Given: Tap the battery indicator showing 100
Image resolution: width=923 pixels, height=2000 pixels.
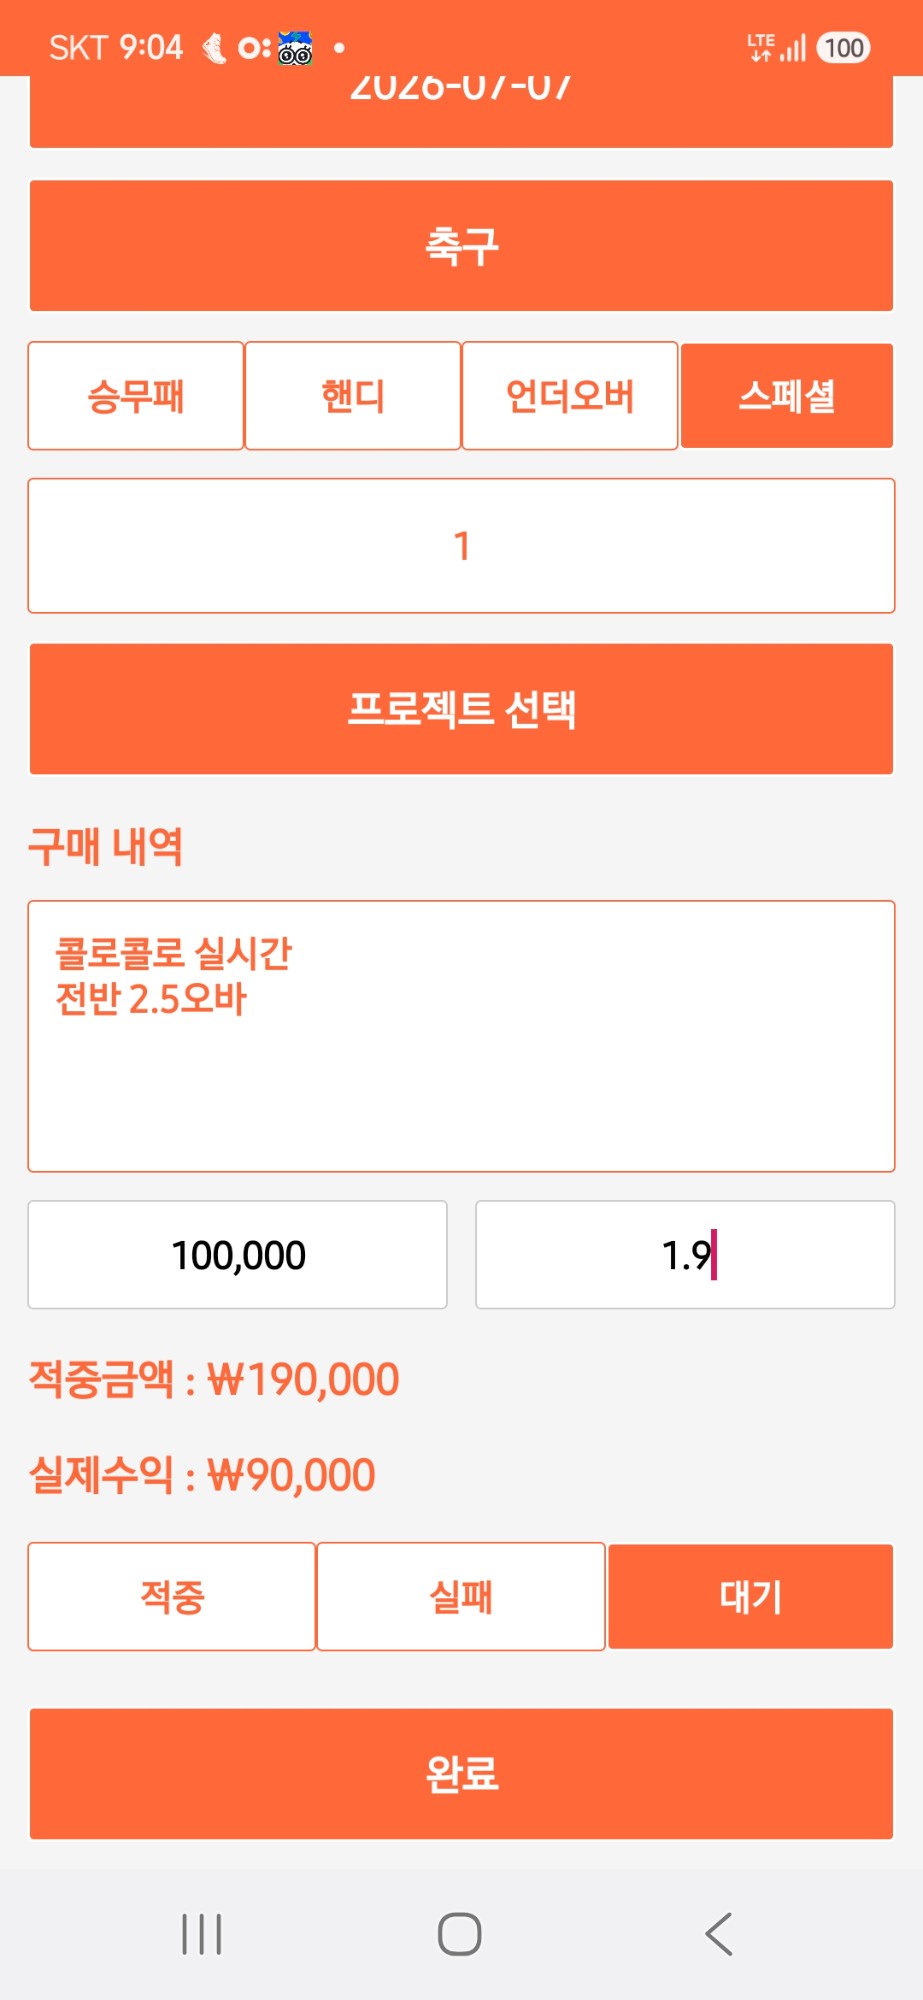Looking at the screenshot, I should click(843, 48).
